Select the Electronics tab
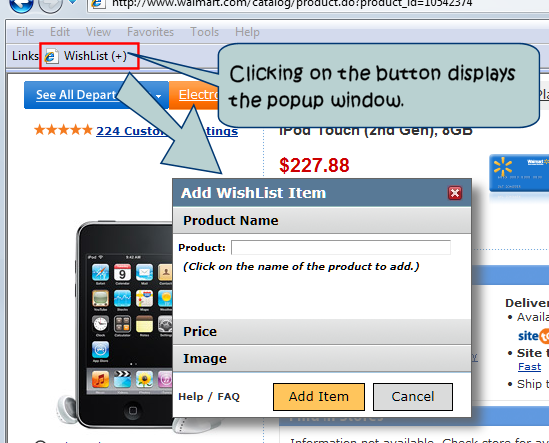 click(x=194, y=95)
